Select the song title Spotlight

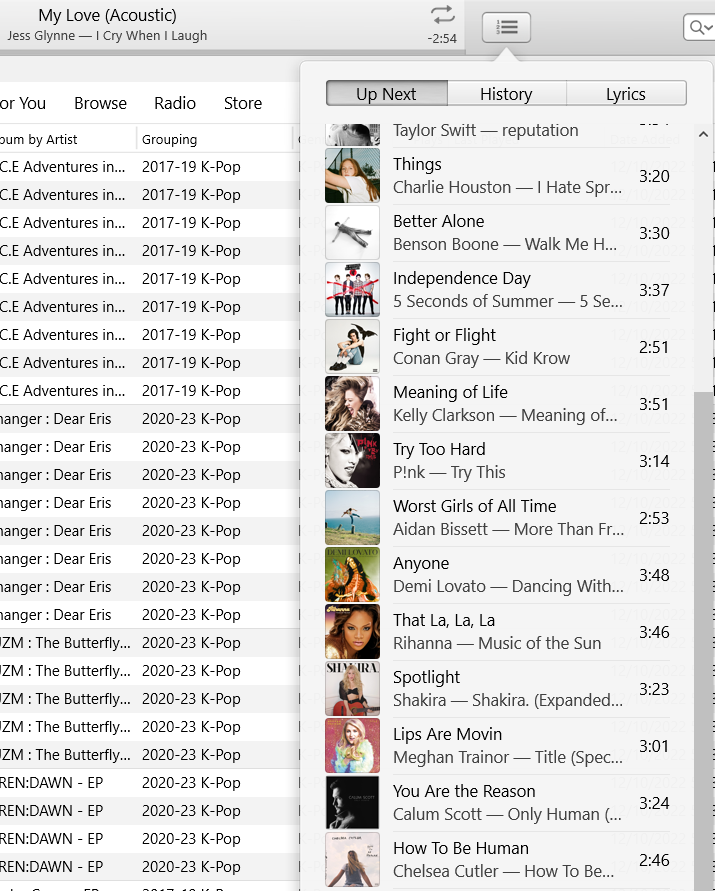point(426,677)
